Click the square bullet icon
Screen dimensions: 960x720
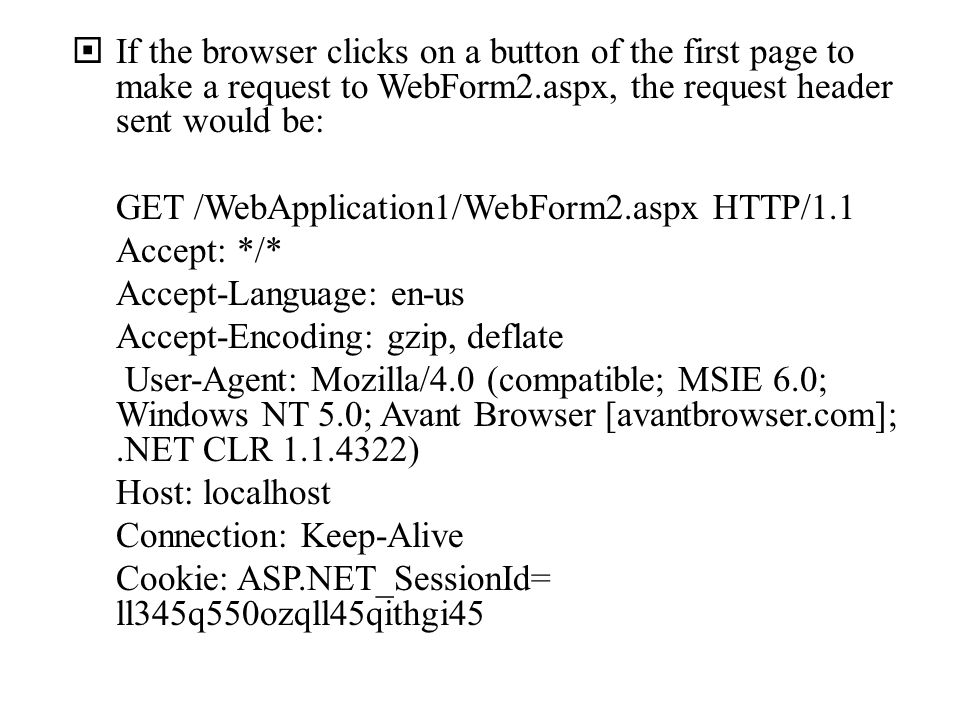pos(88,51)
